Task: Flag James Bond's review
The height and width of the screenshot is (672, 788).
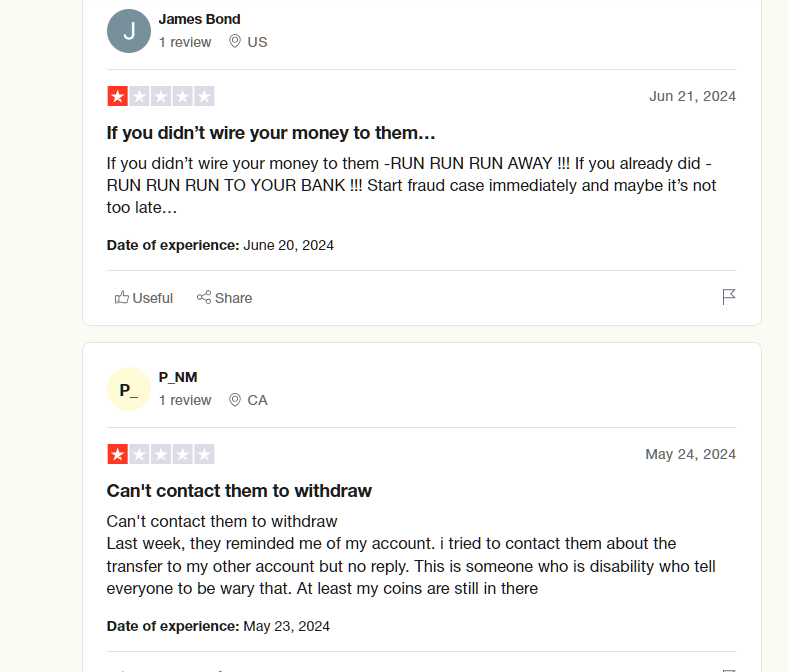Action: point(729,297)
